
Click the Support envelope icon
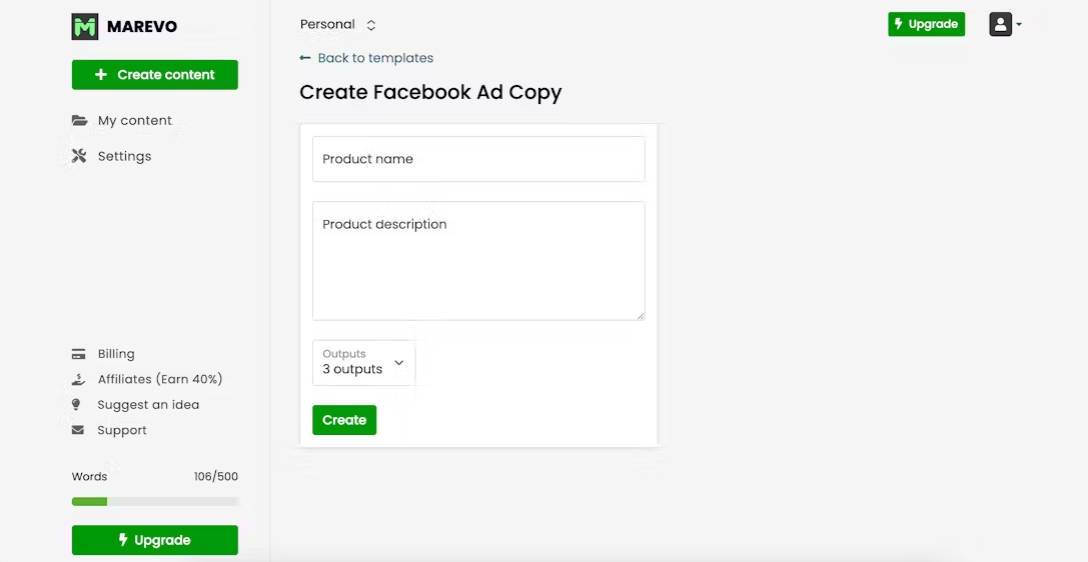(78, 431)
